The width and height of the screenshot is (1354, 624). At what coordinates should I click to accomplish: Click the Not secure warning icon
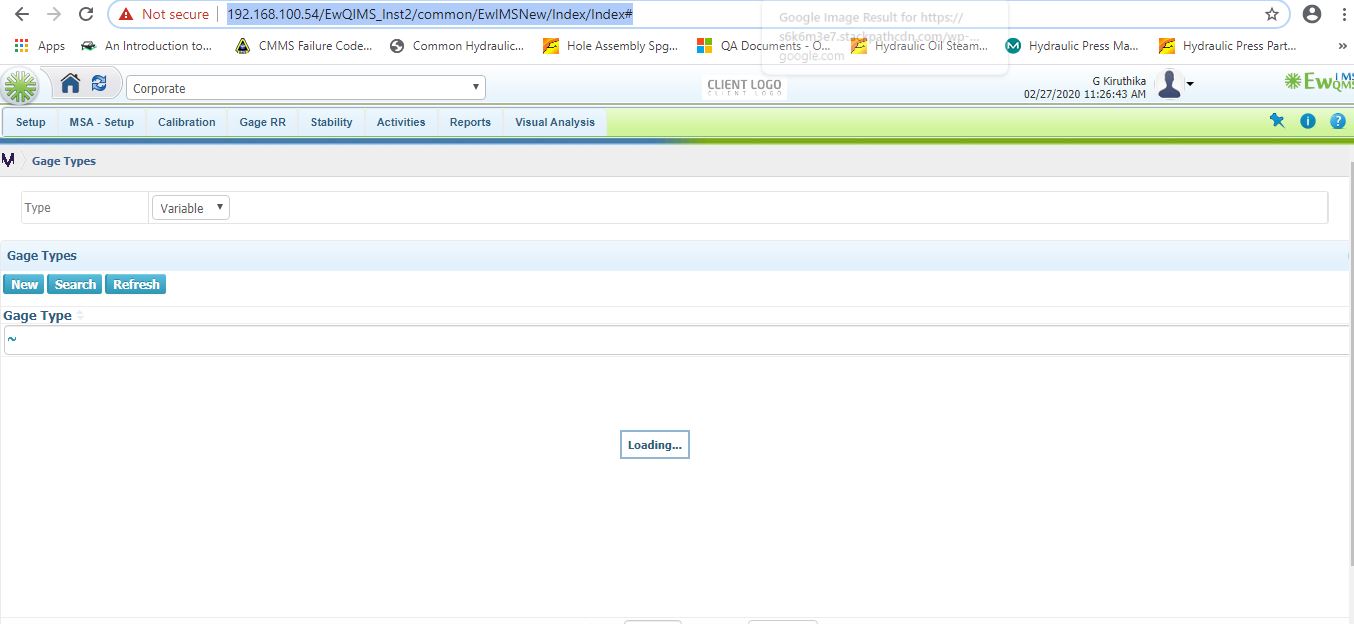pyautogui.click(x=125, y=14)
